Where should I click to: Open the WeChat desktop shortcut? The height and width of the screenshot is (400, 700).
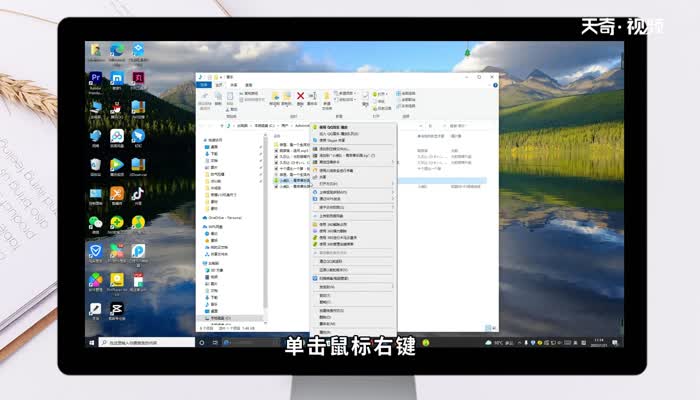96,222
